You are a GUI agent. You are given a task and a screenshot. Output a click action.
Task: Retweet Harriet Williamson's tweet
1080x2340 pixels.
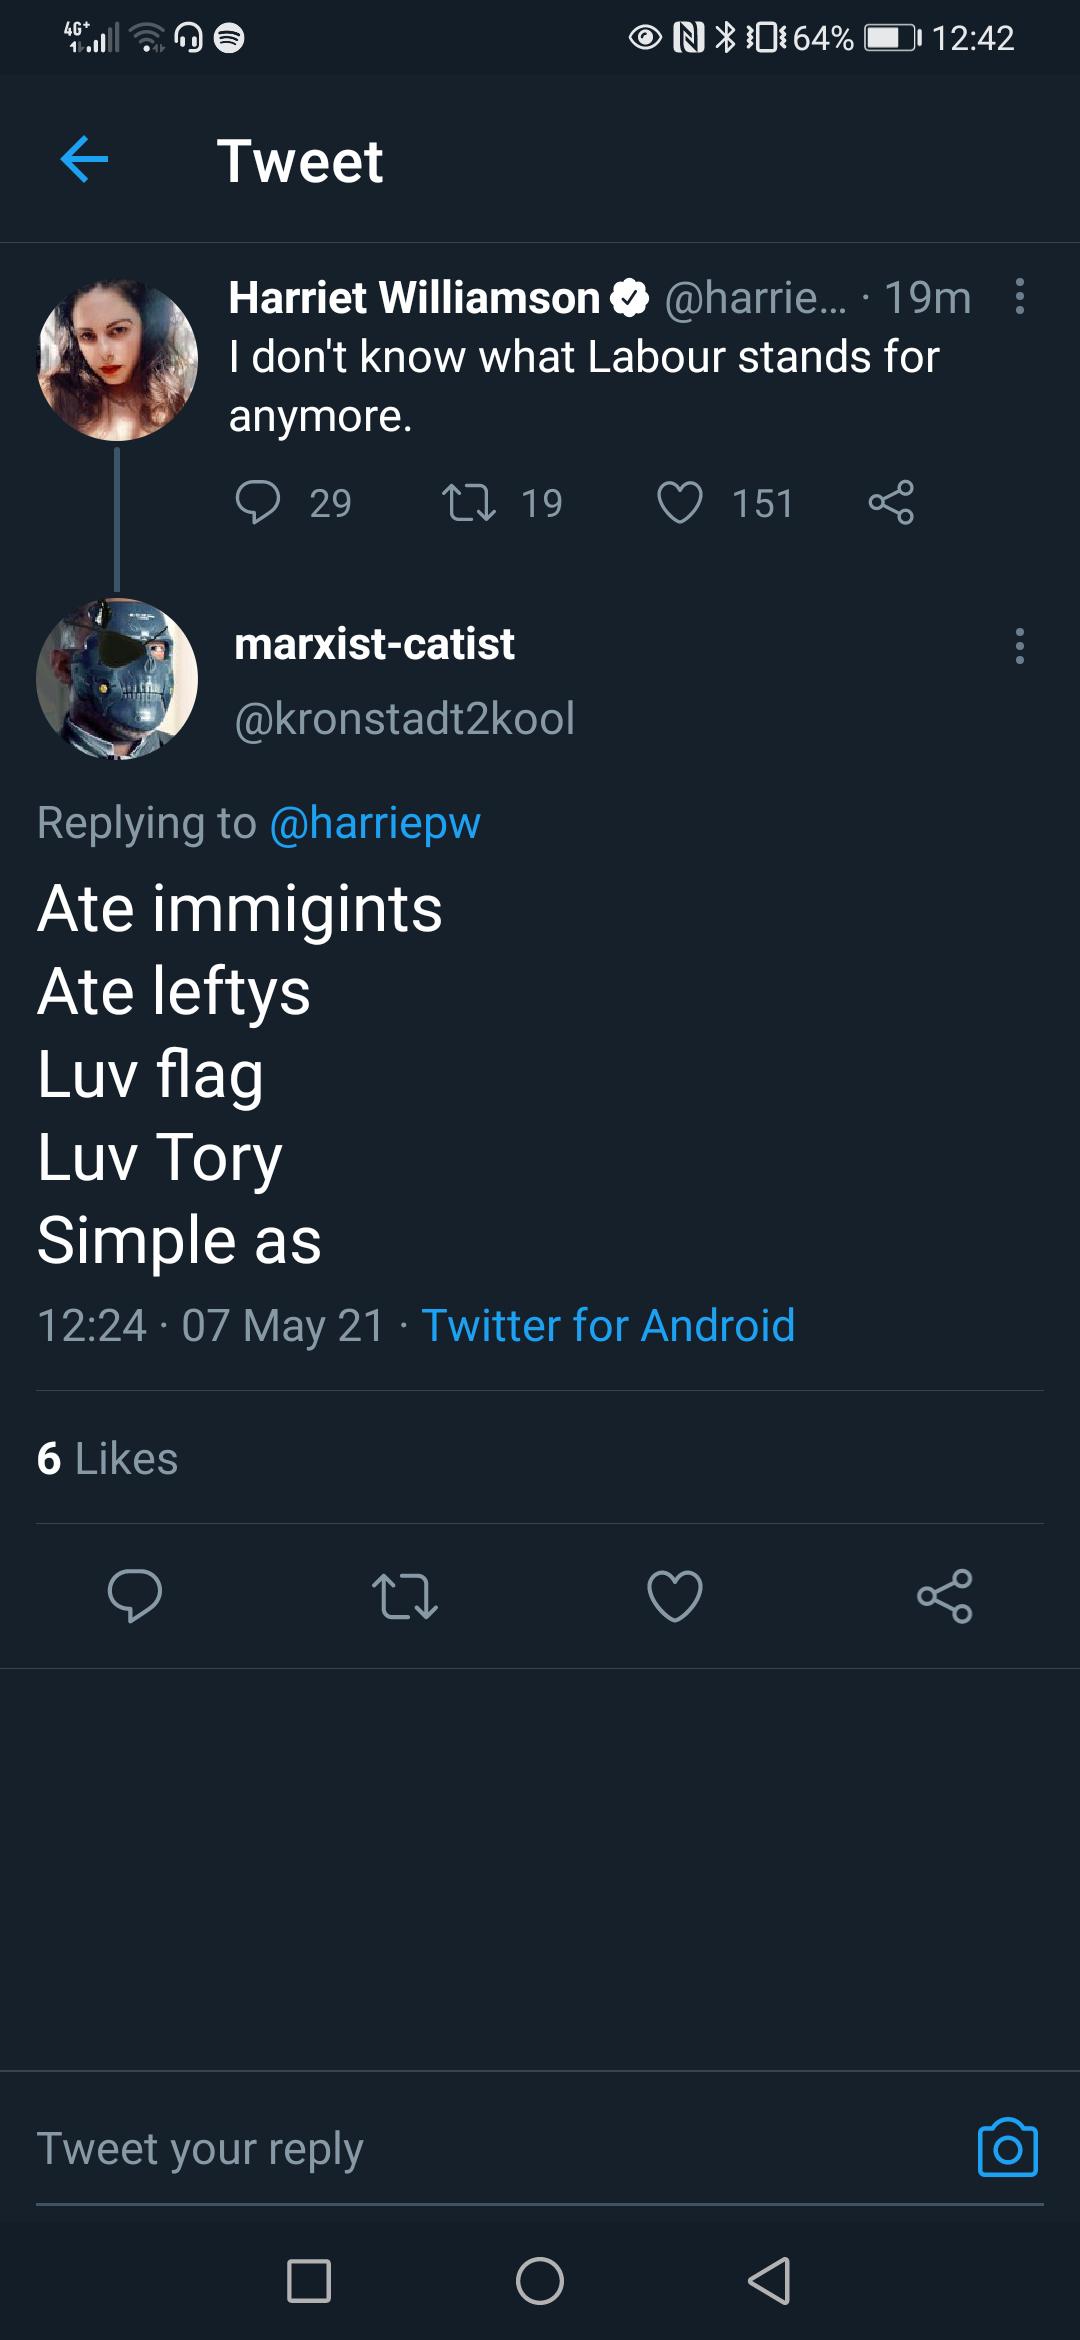(x=469, y=502)
